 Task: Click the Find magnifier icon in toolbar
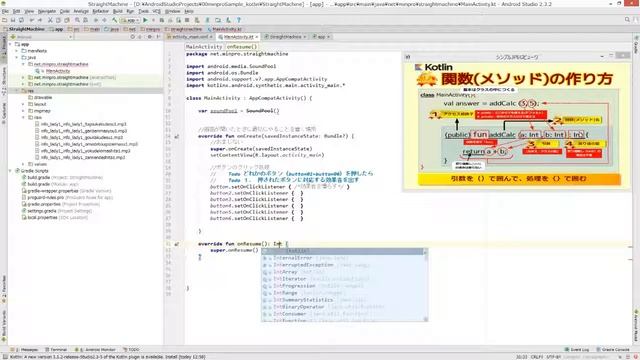(77, 20)
